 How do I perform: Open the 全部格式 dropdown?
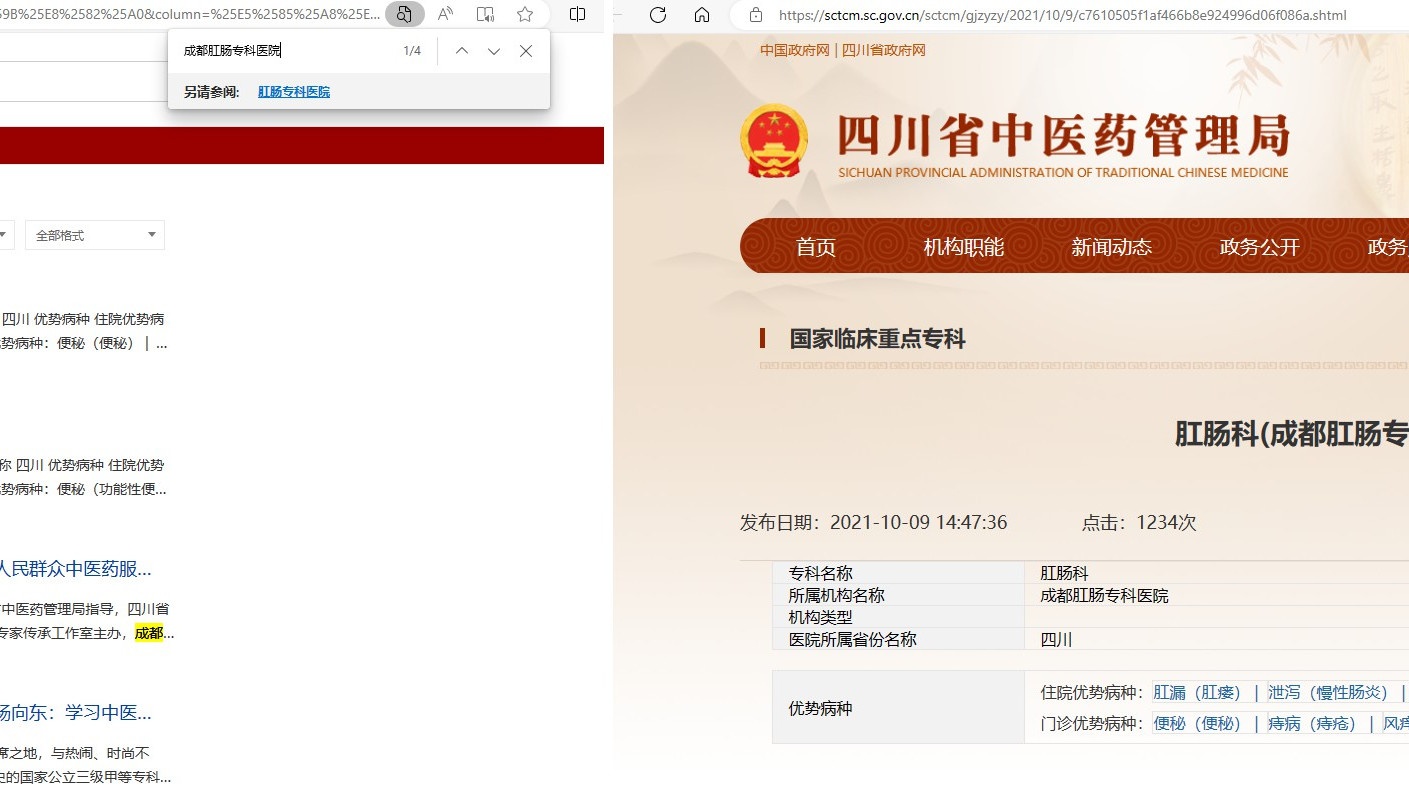click(x=95, y=235)
